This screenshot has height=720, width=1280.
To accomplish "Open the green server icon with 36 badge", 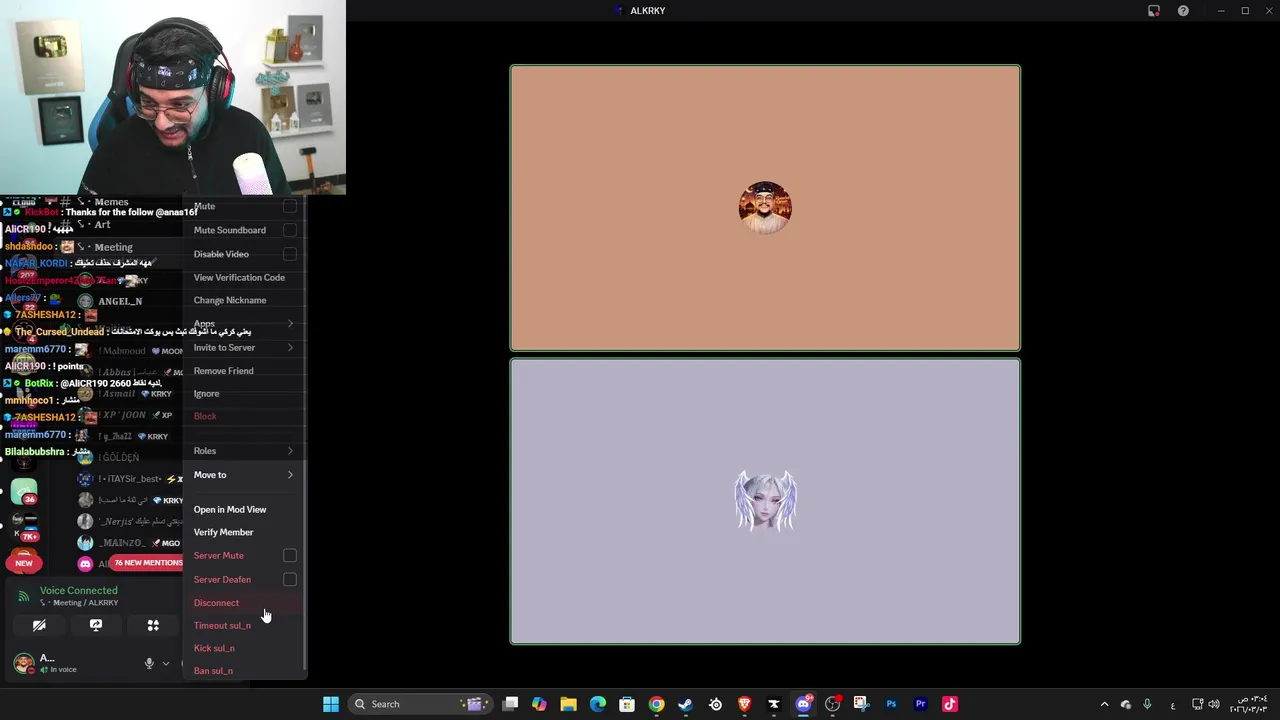I will [24, 491].
